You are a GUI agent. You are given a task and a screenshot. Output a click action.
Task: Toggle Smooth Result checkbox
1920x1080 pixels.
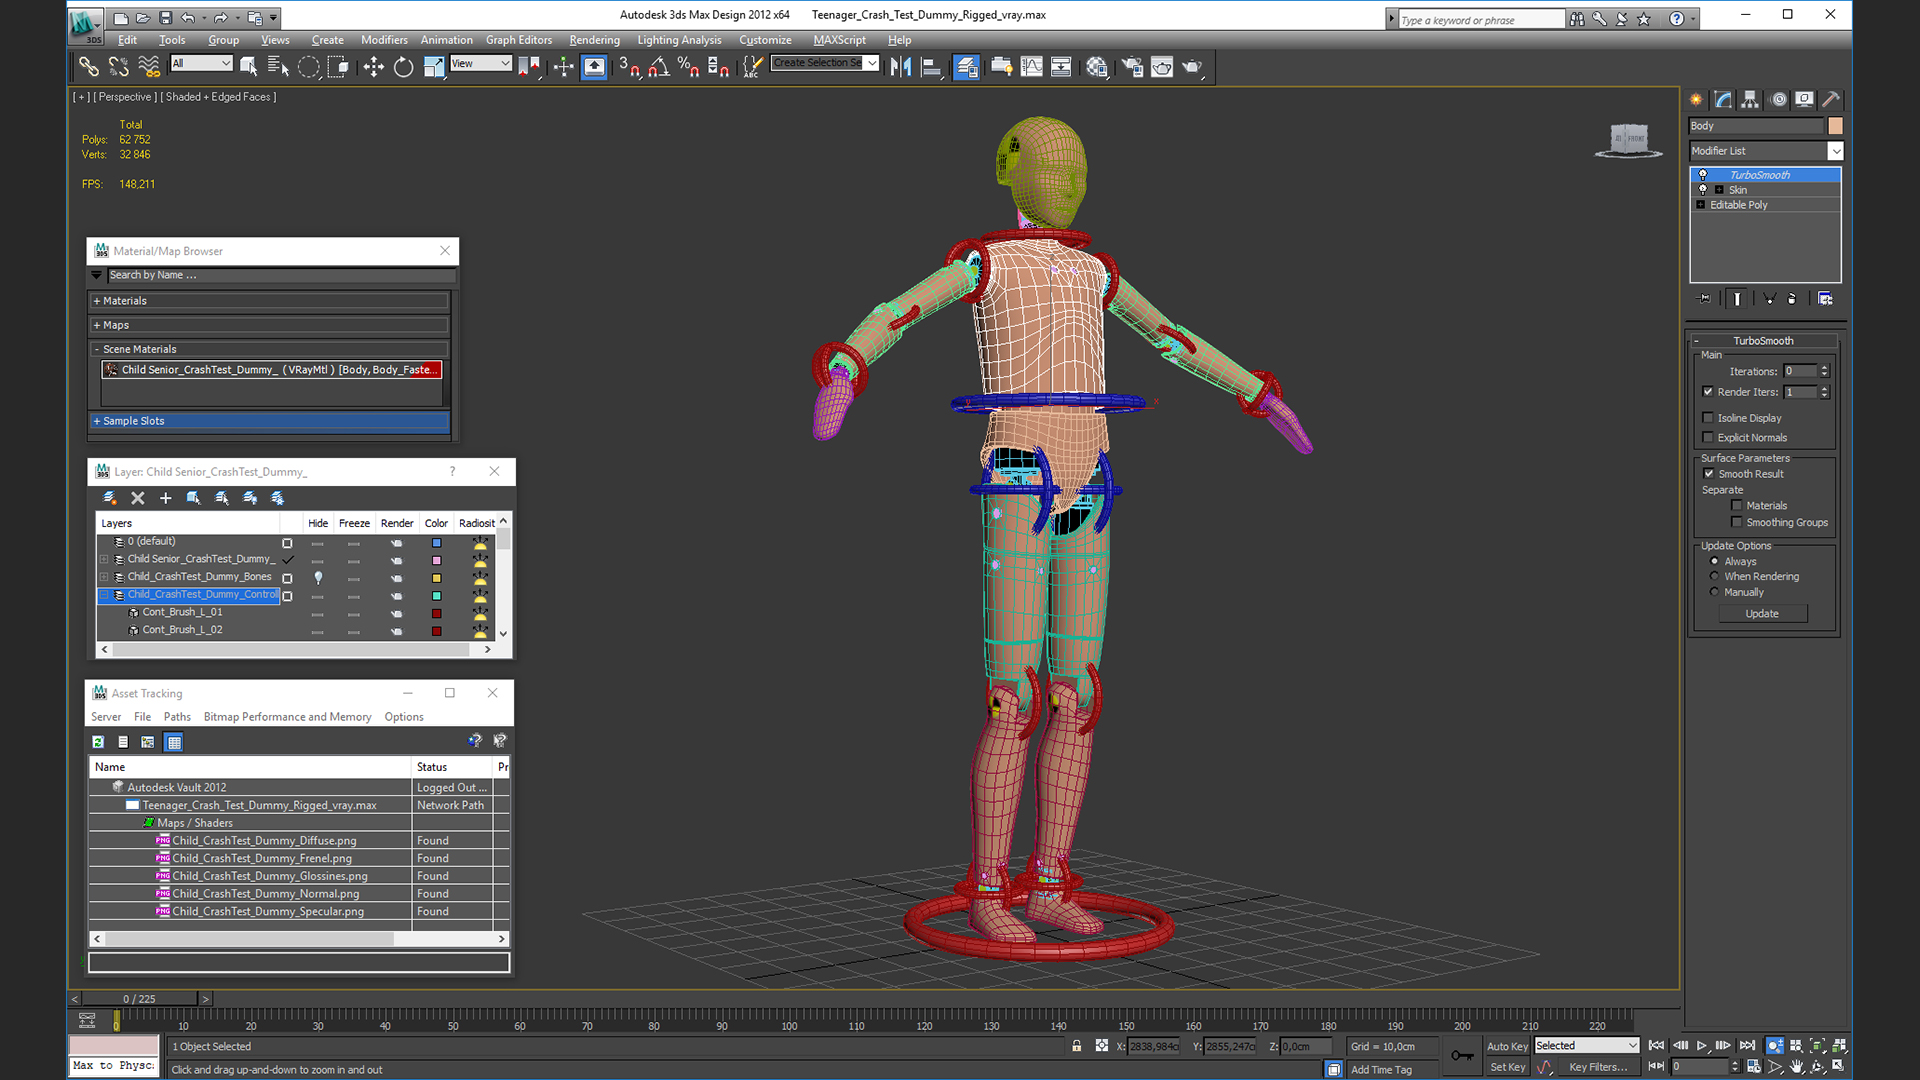[x=1709, y=474]
